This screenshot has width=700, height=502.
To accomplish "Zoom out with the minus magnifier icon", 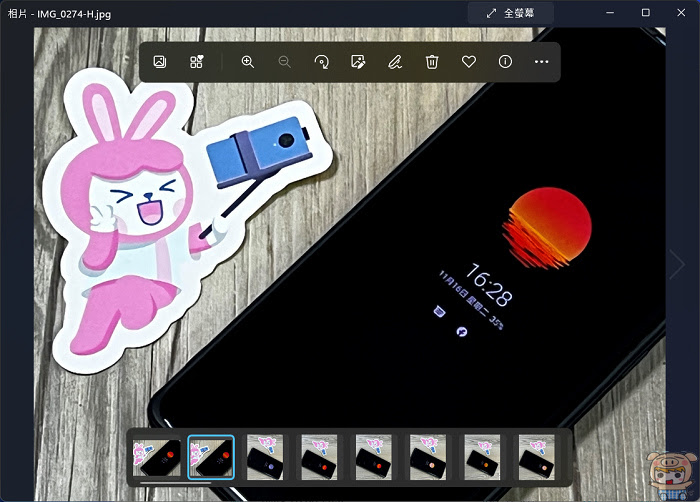I will [284, 62].
